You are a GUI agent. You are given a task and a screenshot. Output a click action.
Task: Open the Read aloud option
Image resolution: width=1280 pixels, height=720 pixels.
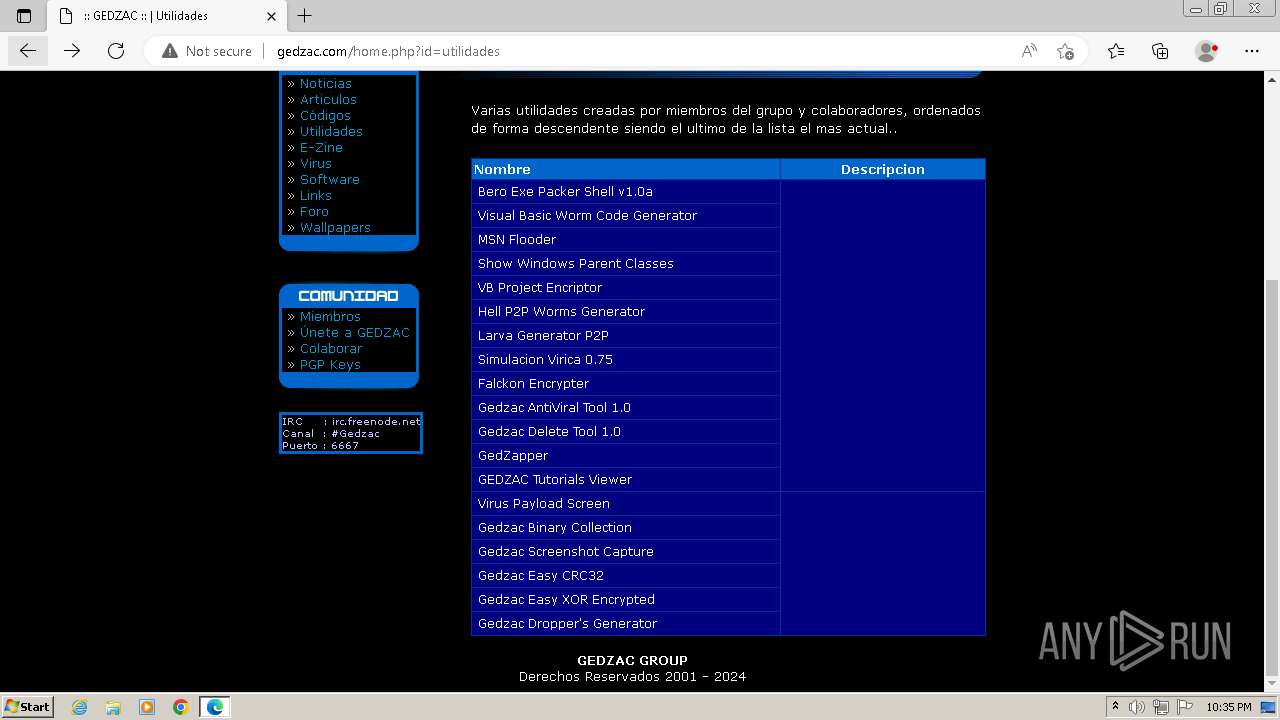tap(1028, 51)
